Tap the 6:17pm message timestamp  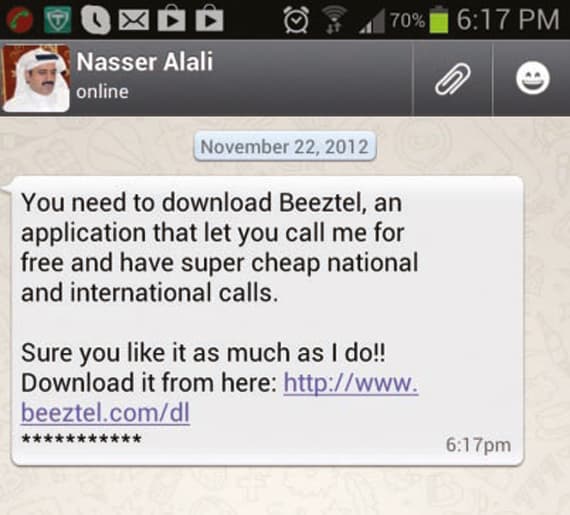478,445
